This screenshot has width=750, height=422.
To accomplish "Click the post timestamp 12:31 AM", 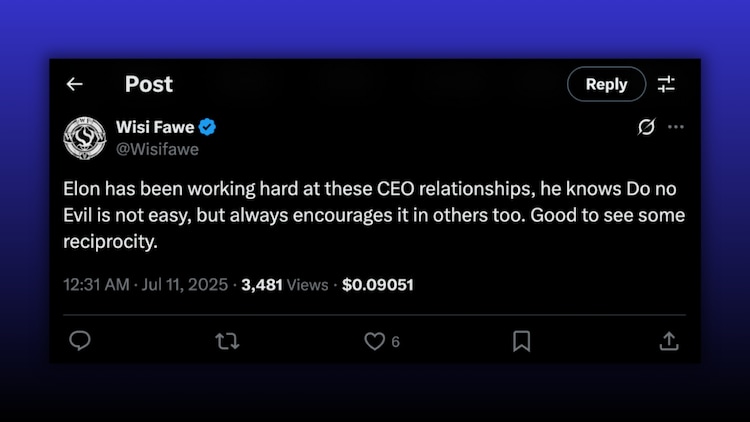I will point(95,284).
